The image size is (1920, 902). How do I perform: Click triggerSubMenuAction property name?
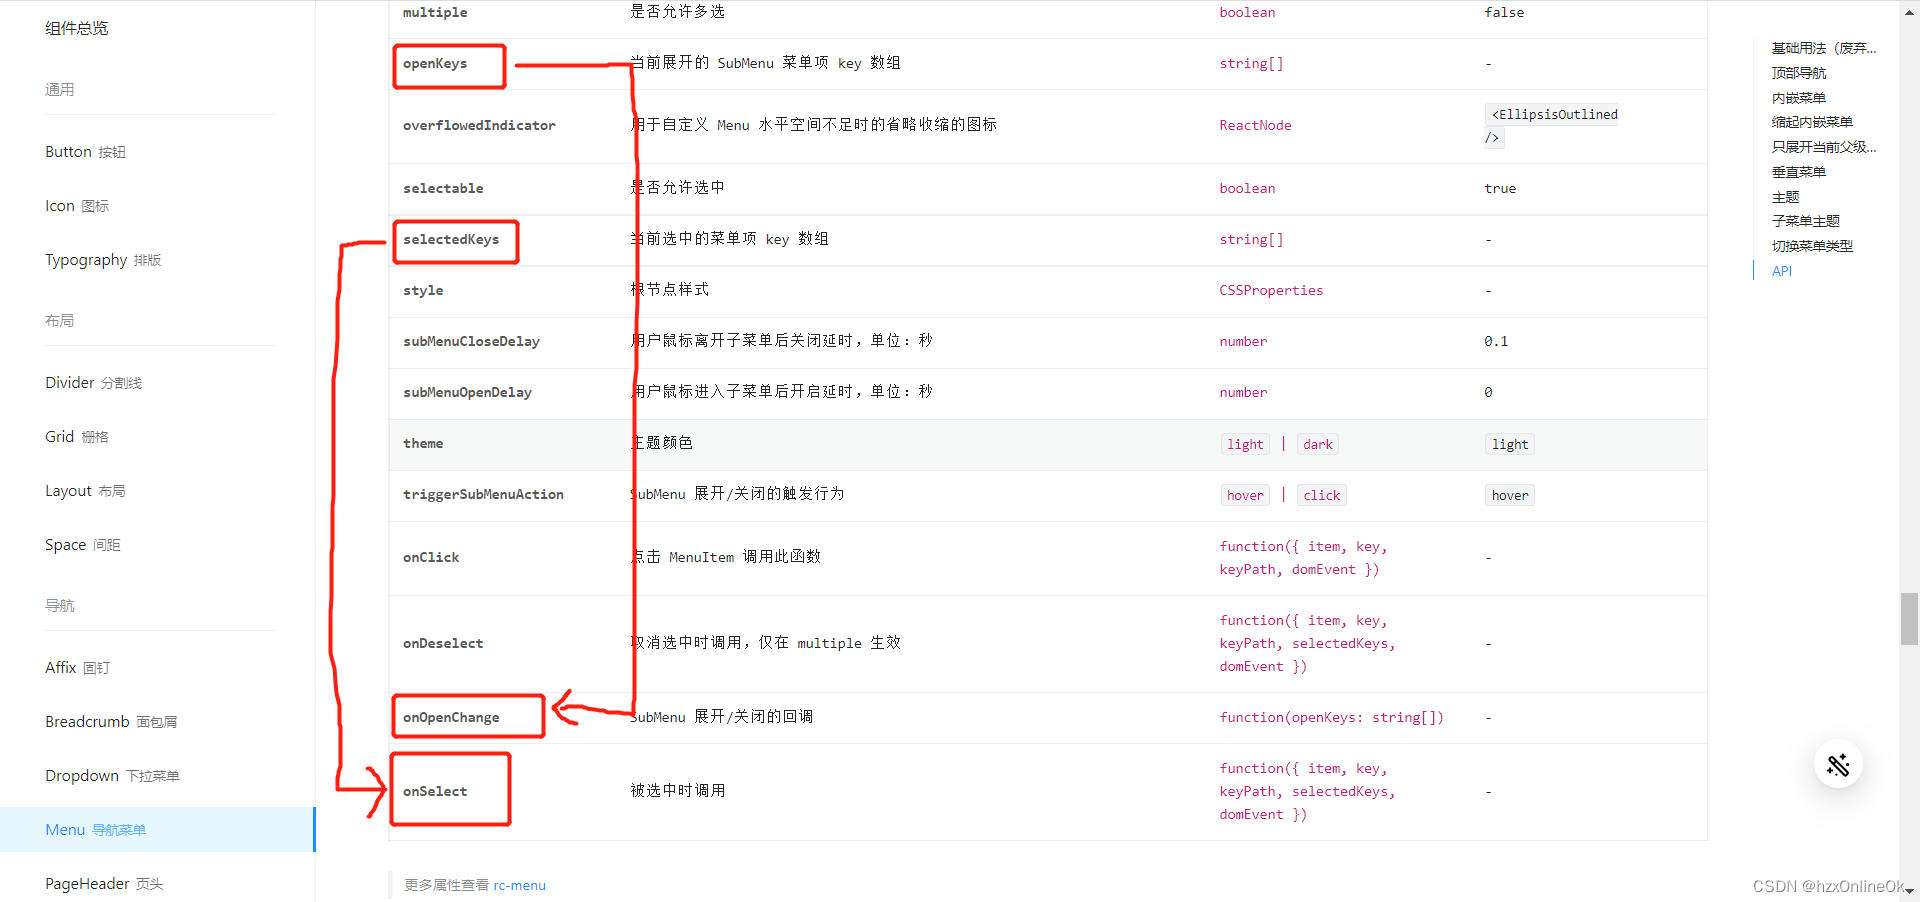point(483,494)
